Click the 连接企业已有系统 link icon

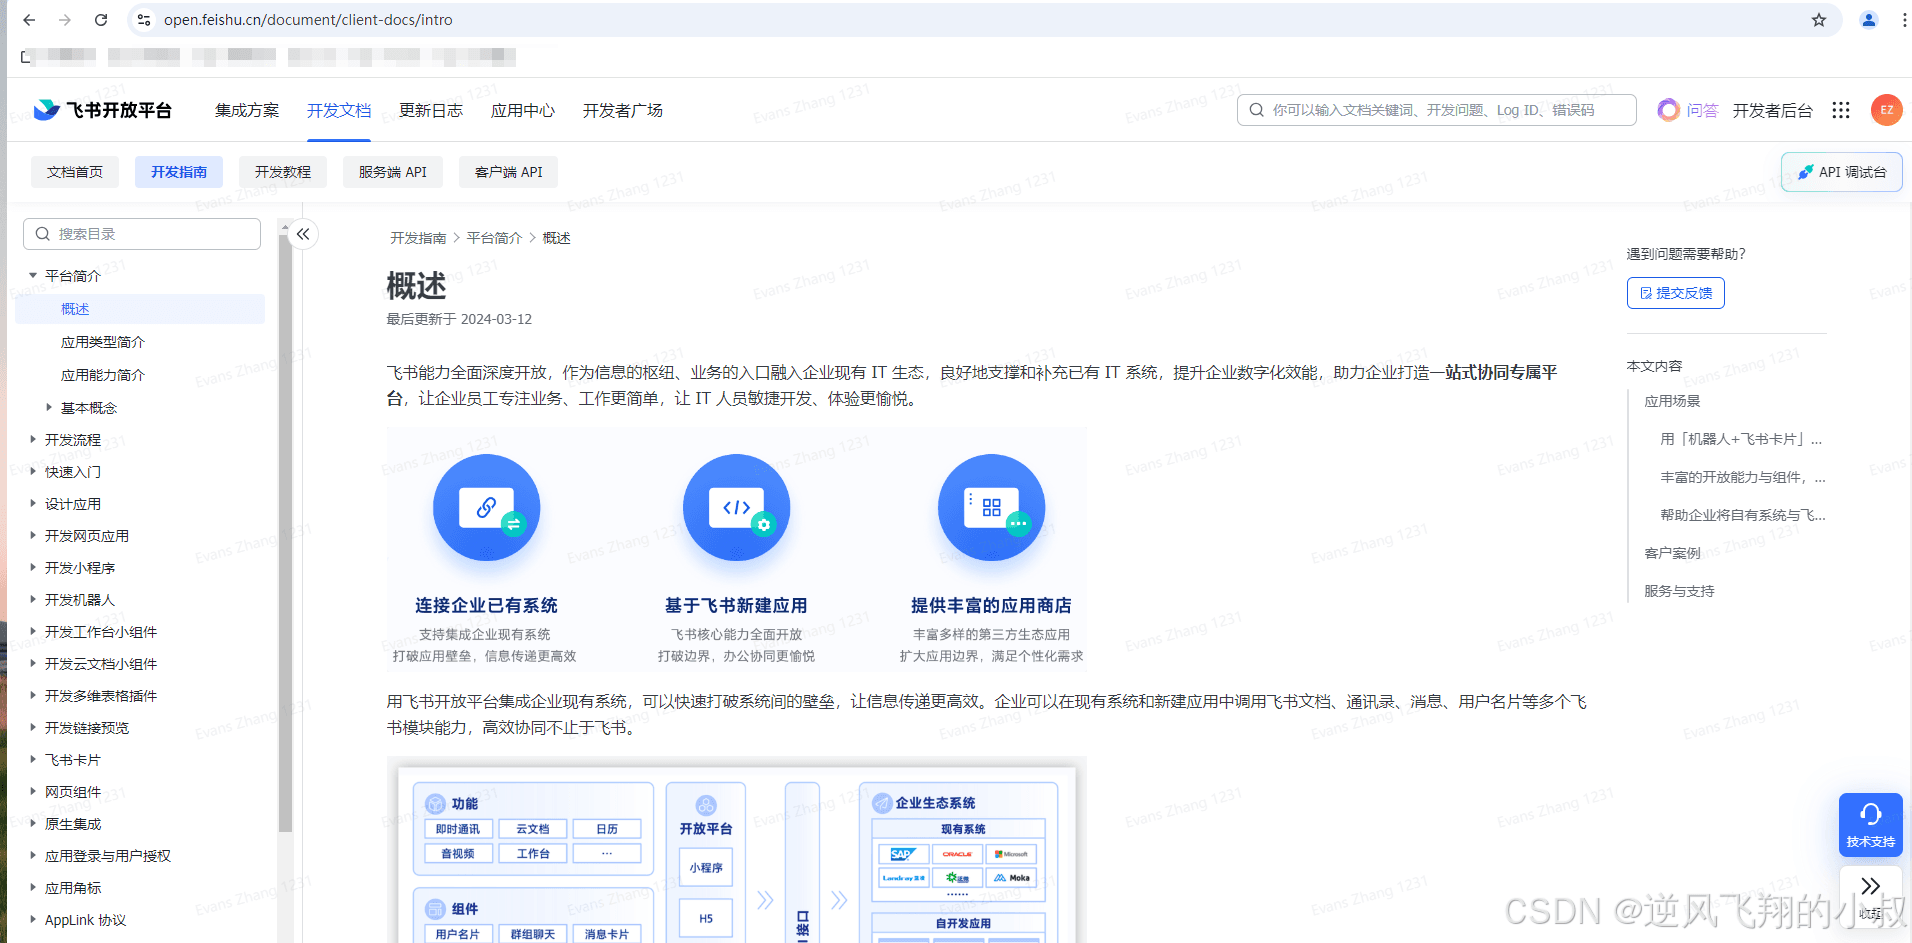(x=486, y=508)
